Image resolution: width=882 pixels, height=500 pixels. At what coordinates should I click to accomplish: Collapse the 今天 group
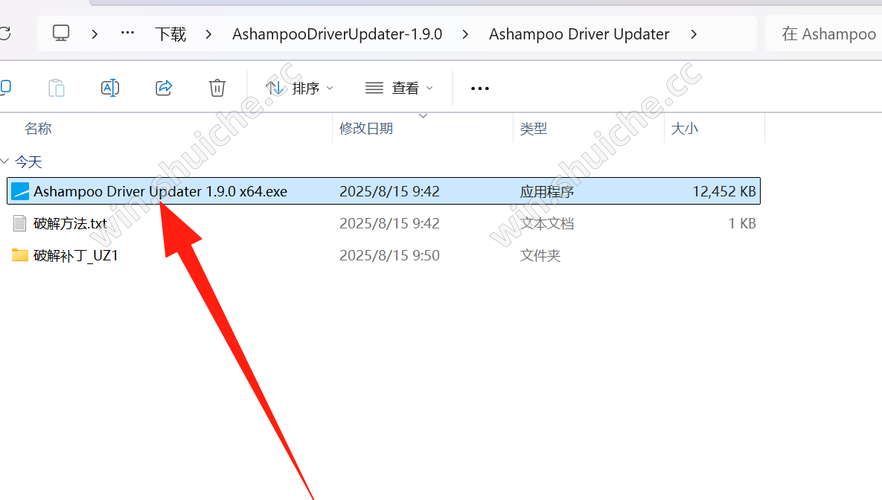point(5,162)
